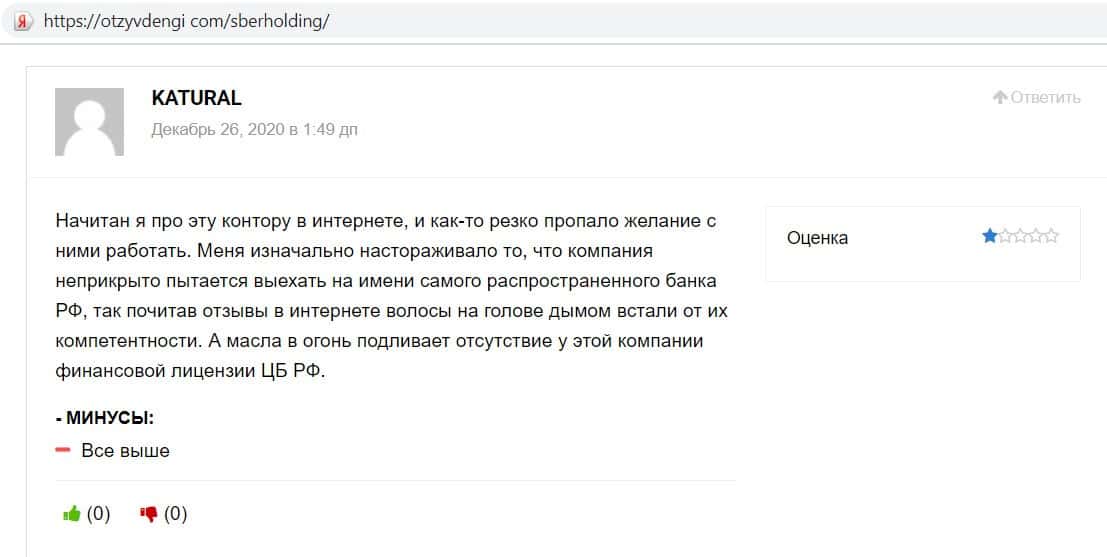Select the second rating star
Image resolution: width=1107 pixels, height=557 pixels.
point(1005,237)
